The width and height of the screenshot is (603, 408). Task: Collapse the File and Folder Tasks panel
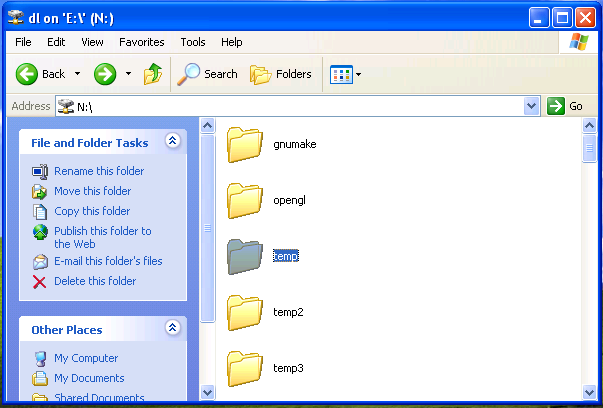[x=172, y=141]
